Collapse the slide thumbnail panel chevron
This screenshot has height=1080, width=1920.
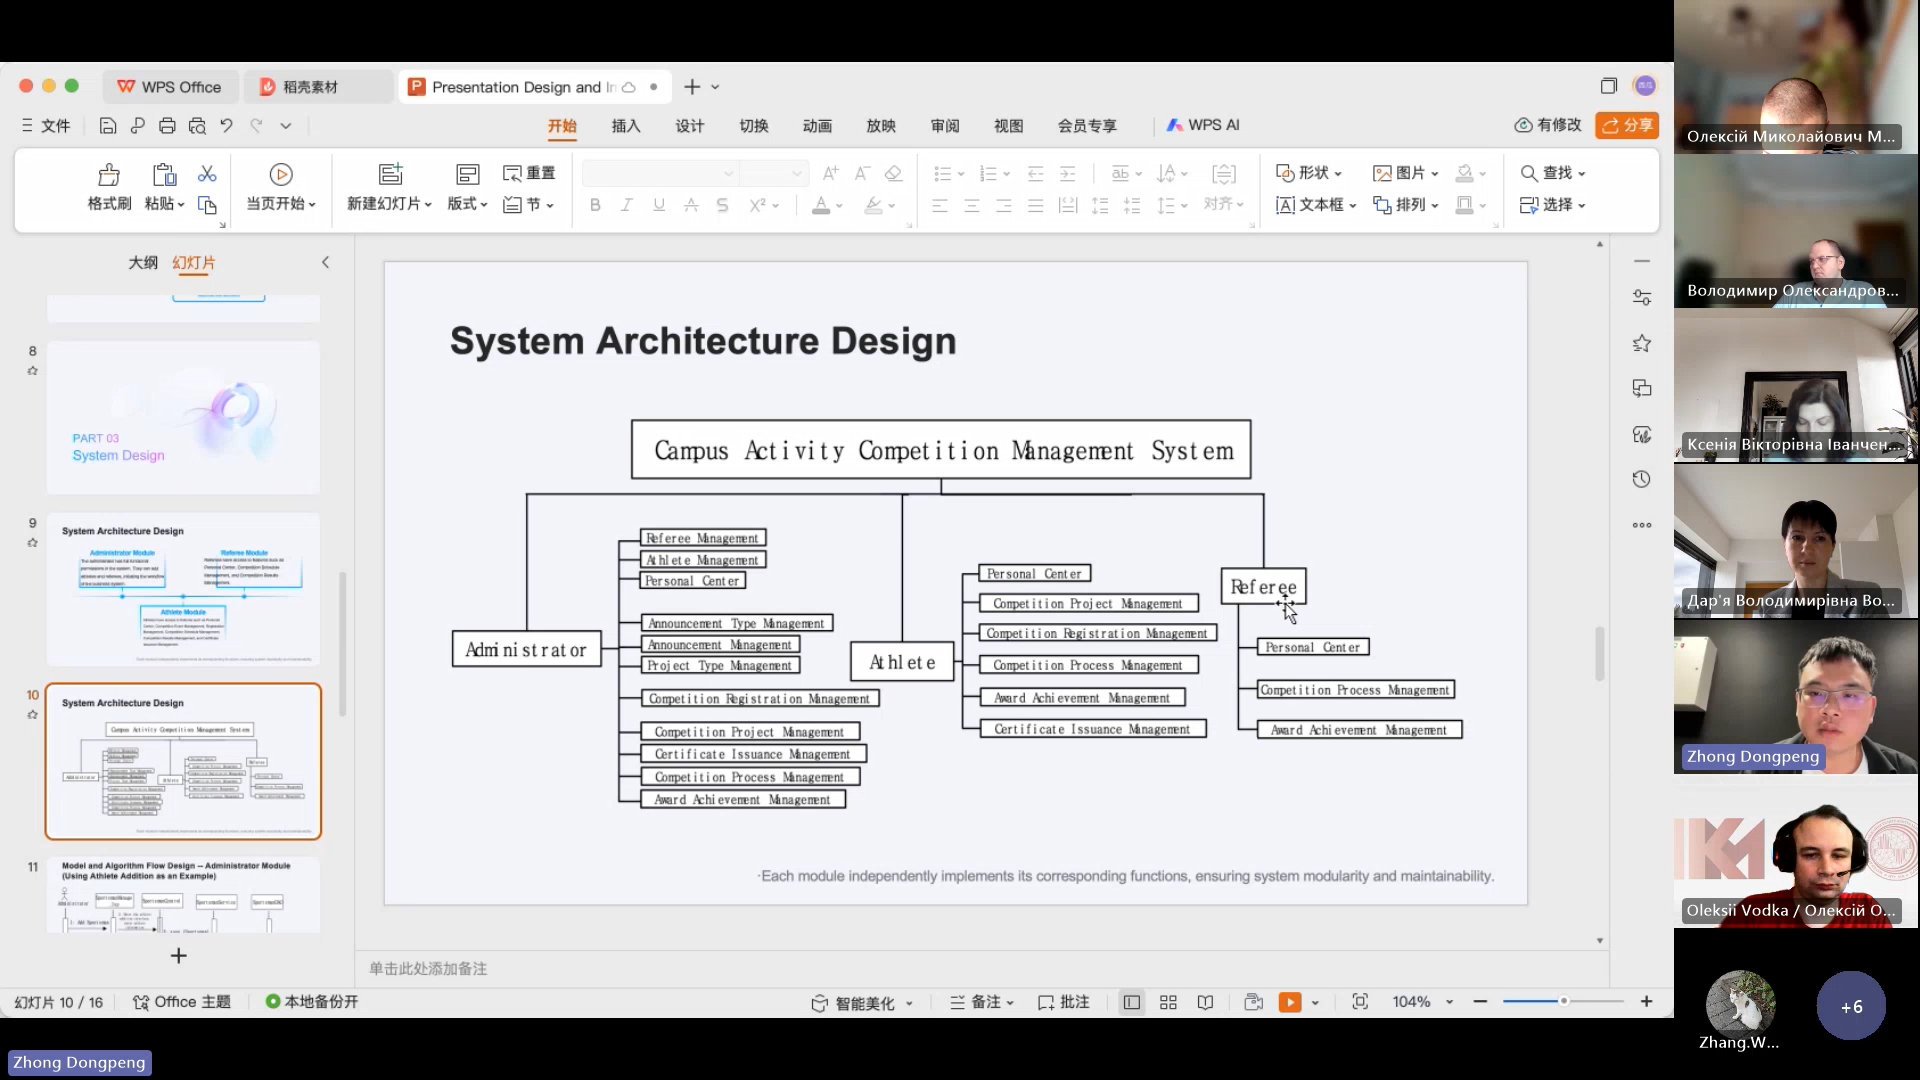[325, 262]
